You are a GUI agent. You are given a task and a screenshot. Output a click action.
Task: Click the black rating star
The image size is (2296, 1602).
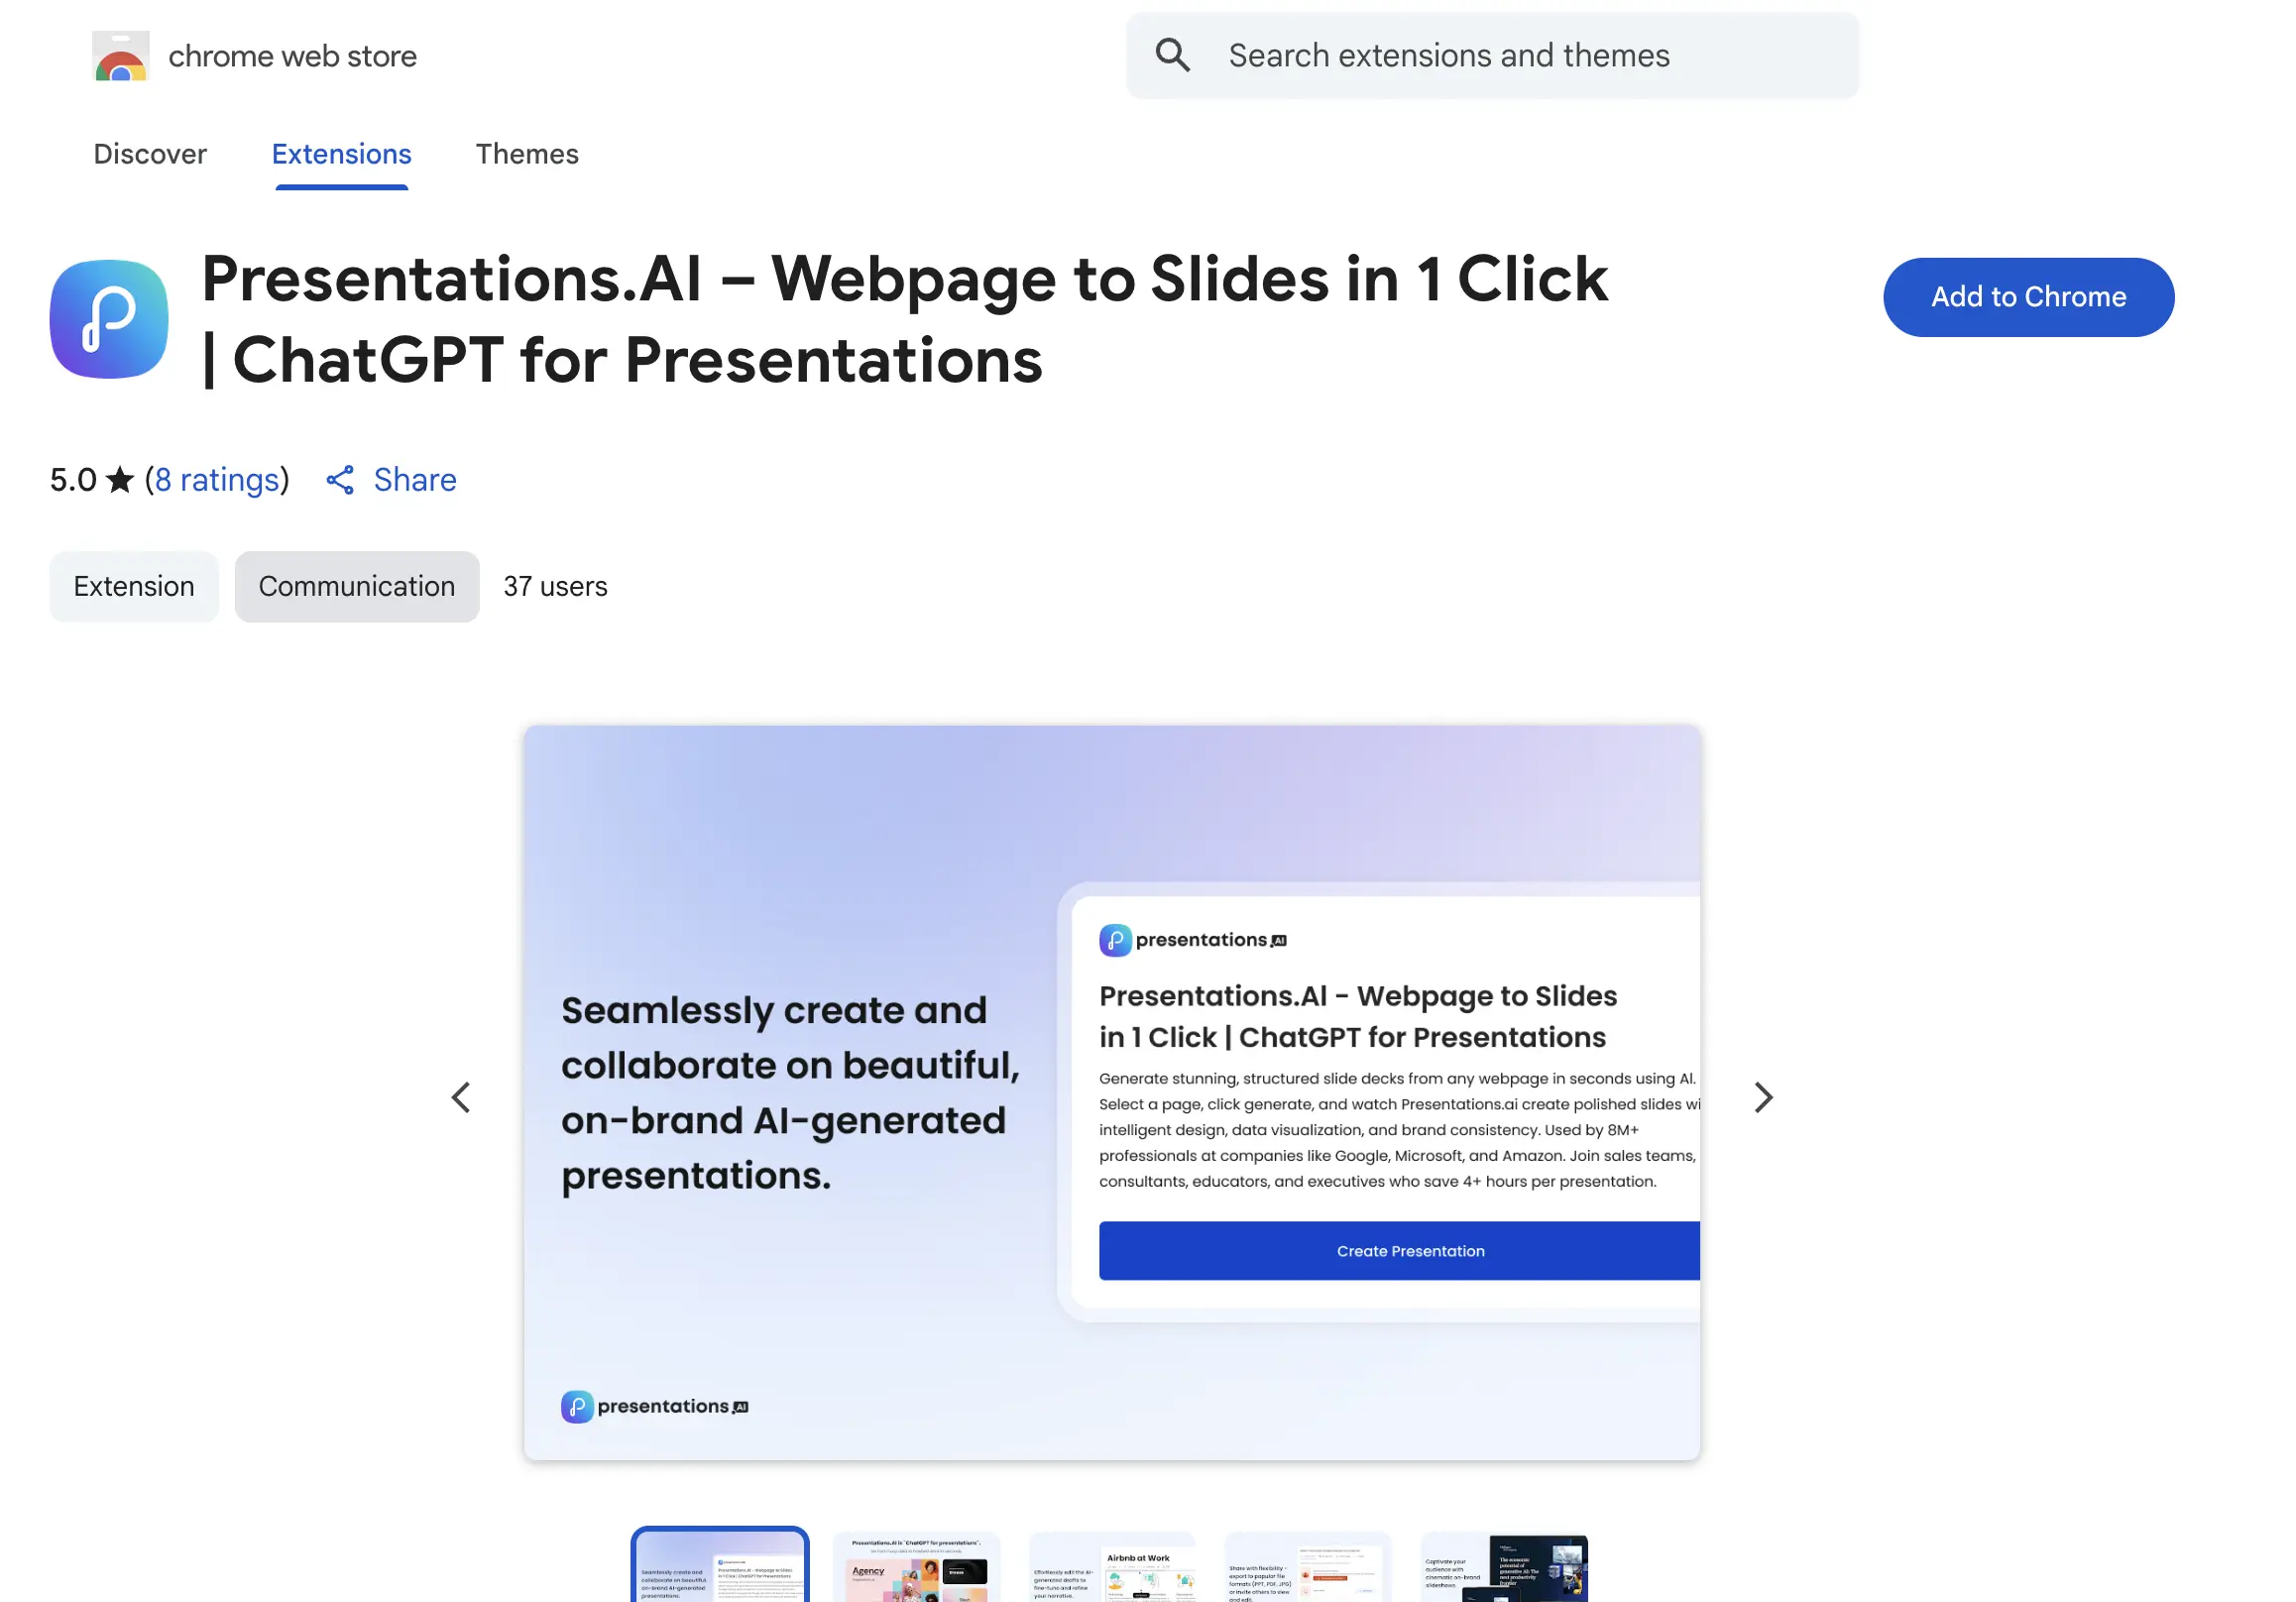pyautogui.click(x=120, y=480)
